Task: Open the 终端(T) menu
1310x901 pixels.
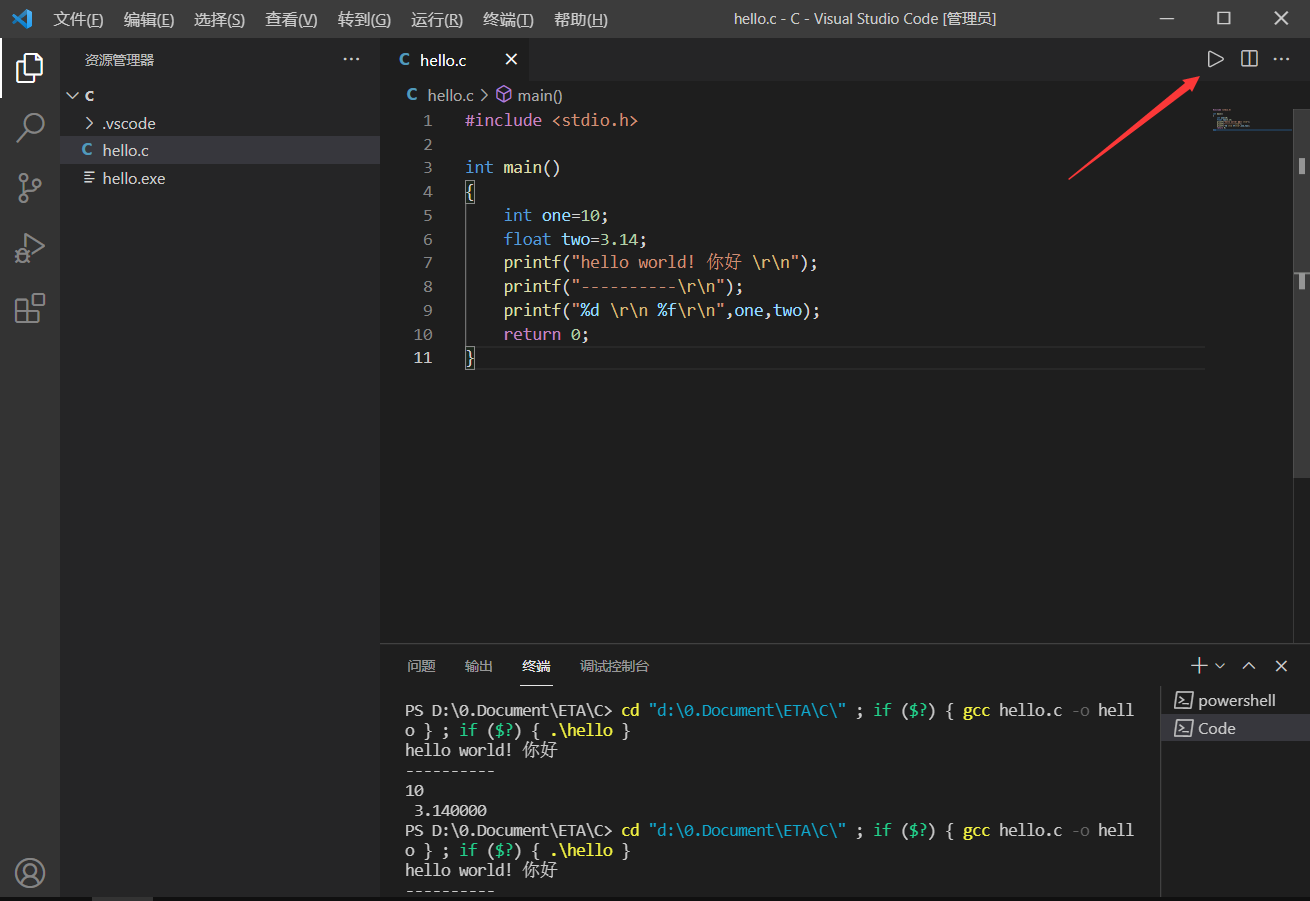Action: point(508,20)
